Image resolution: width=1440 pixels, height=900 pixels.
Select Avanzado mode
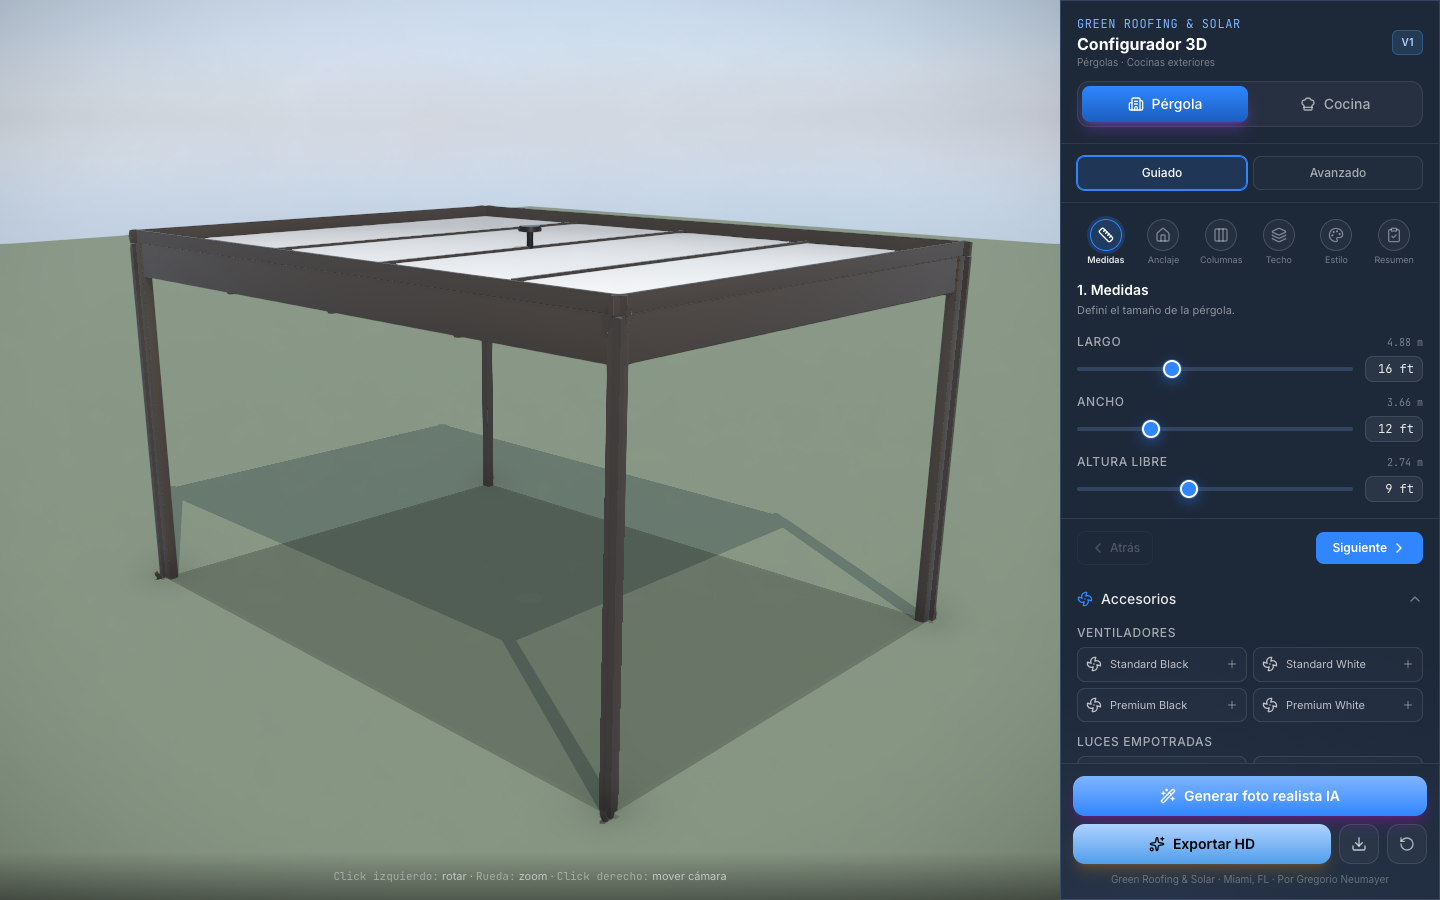click(1338, 173)
